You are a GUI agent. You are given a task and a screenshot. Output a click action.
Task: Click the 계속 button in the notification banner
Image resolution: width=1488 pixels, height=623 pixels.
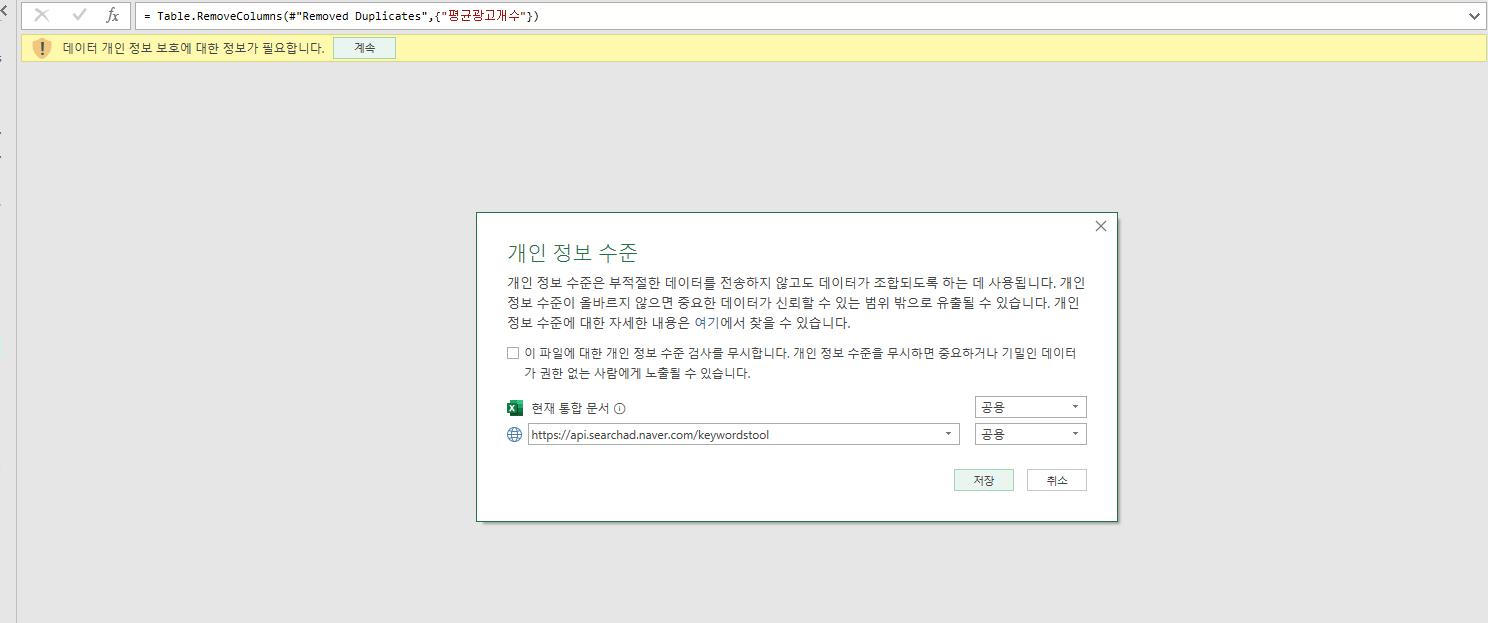[x=364, y=48]
